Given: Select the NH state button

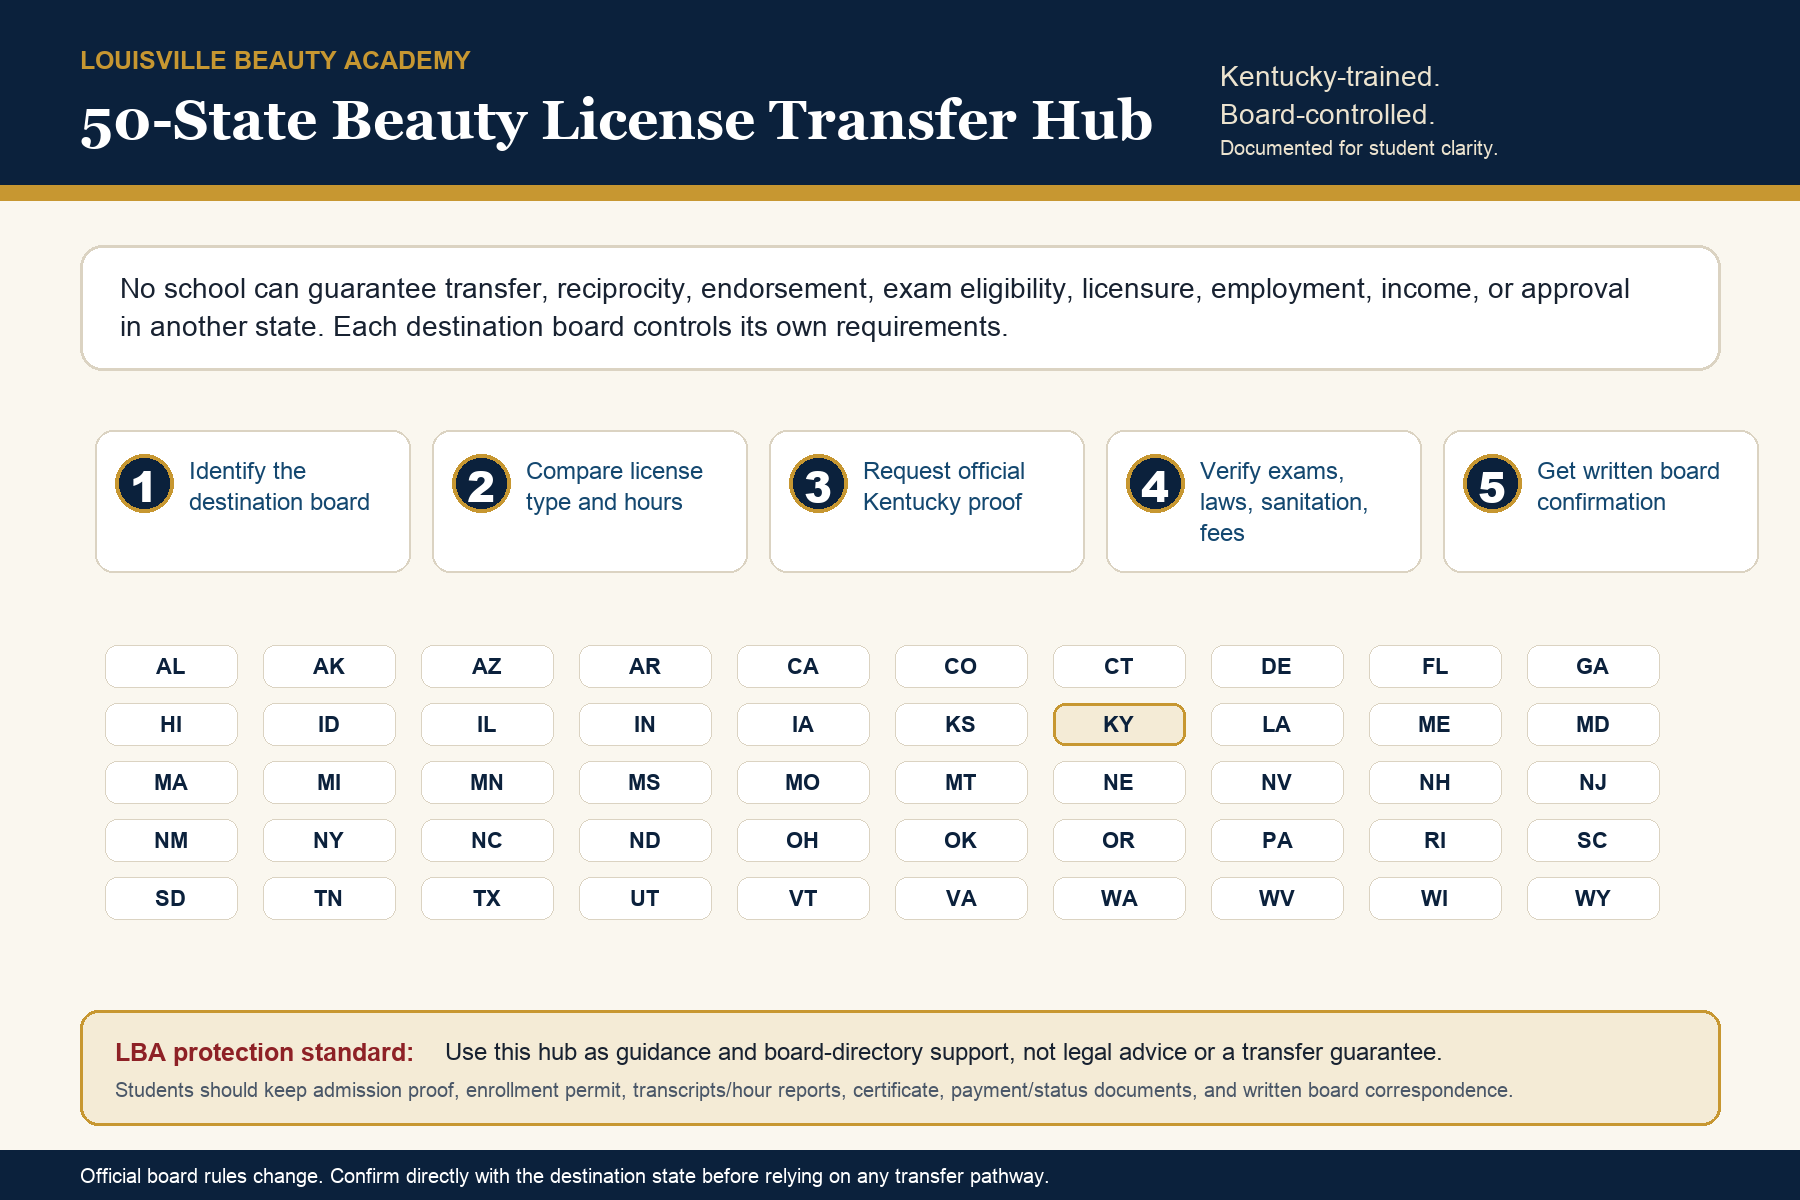Looking at the screenshot, I should click(x=1435, y=782).
